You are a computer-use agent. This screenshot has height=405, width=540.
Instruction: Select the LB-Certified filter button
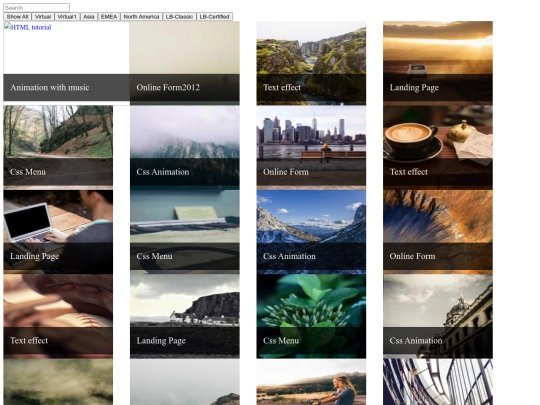[x=214, y=17]
